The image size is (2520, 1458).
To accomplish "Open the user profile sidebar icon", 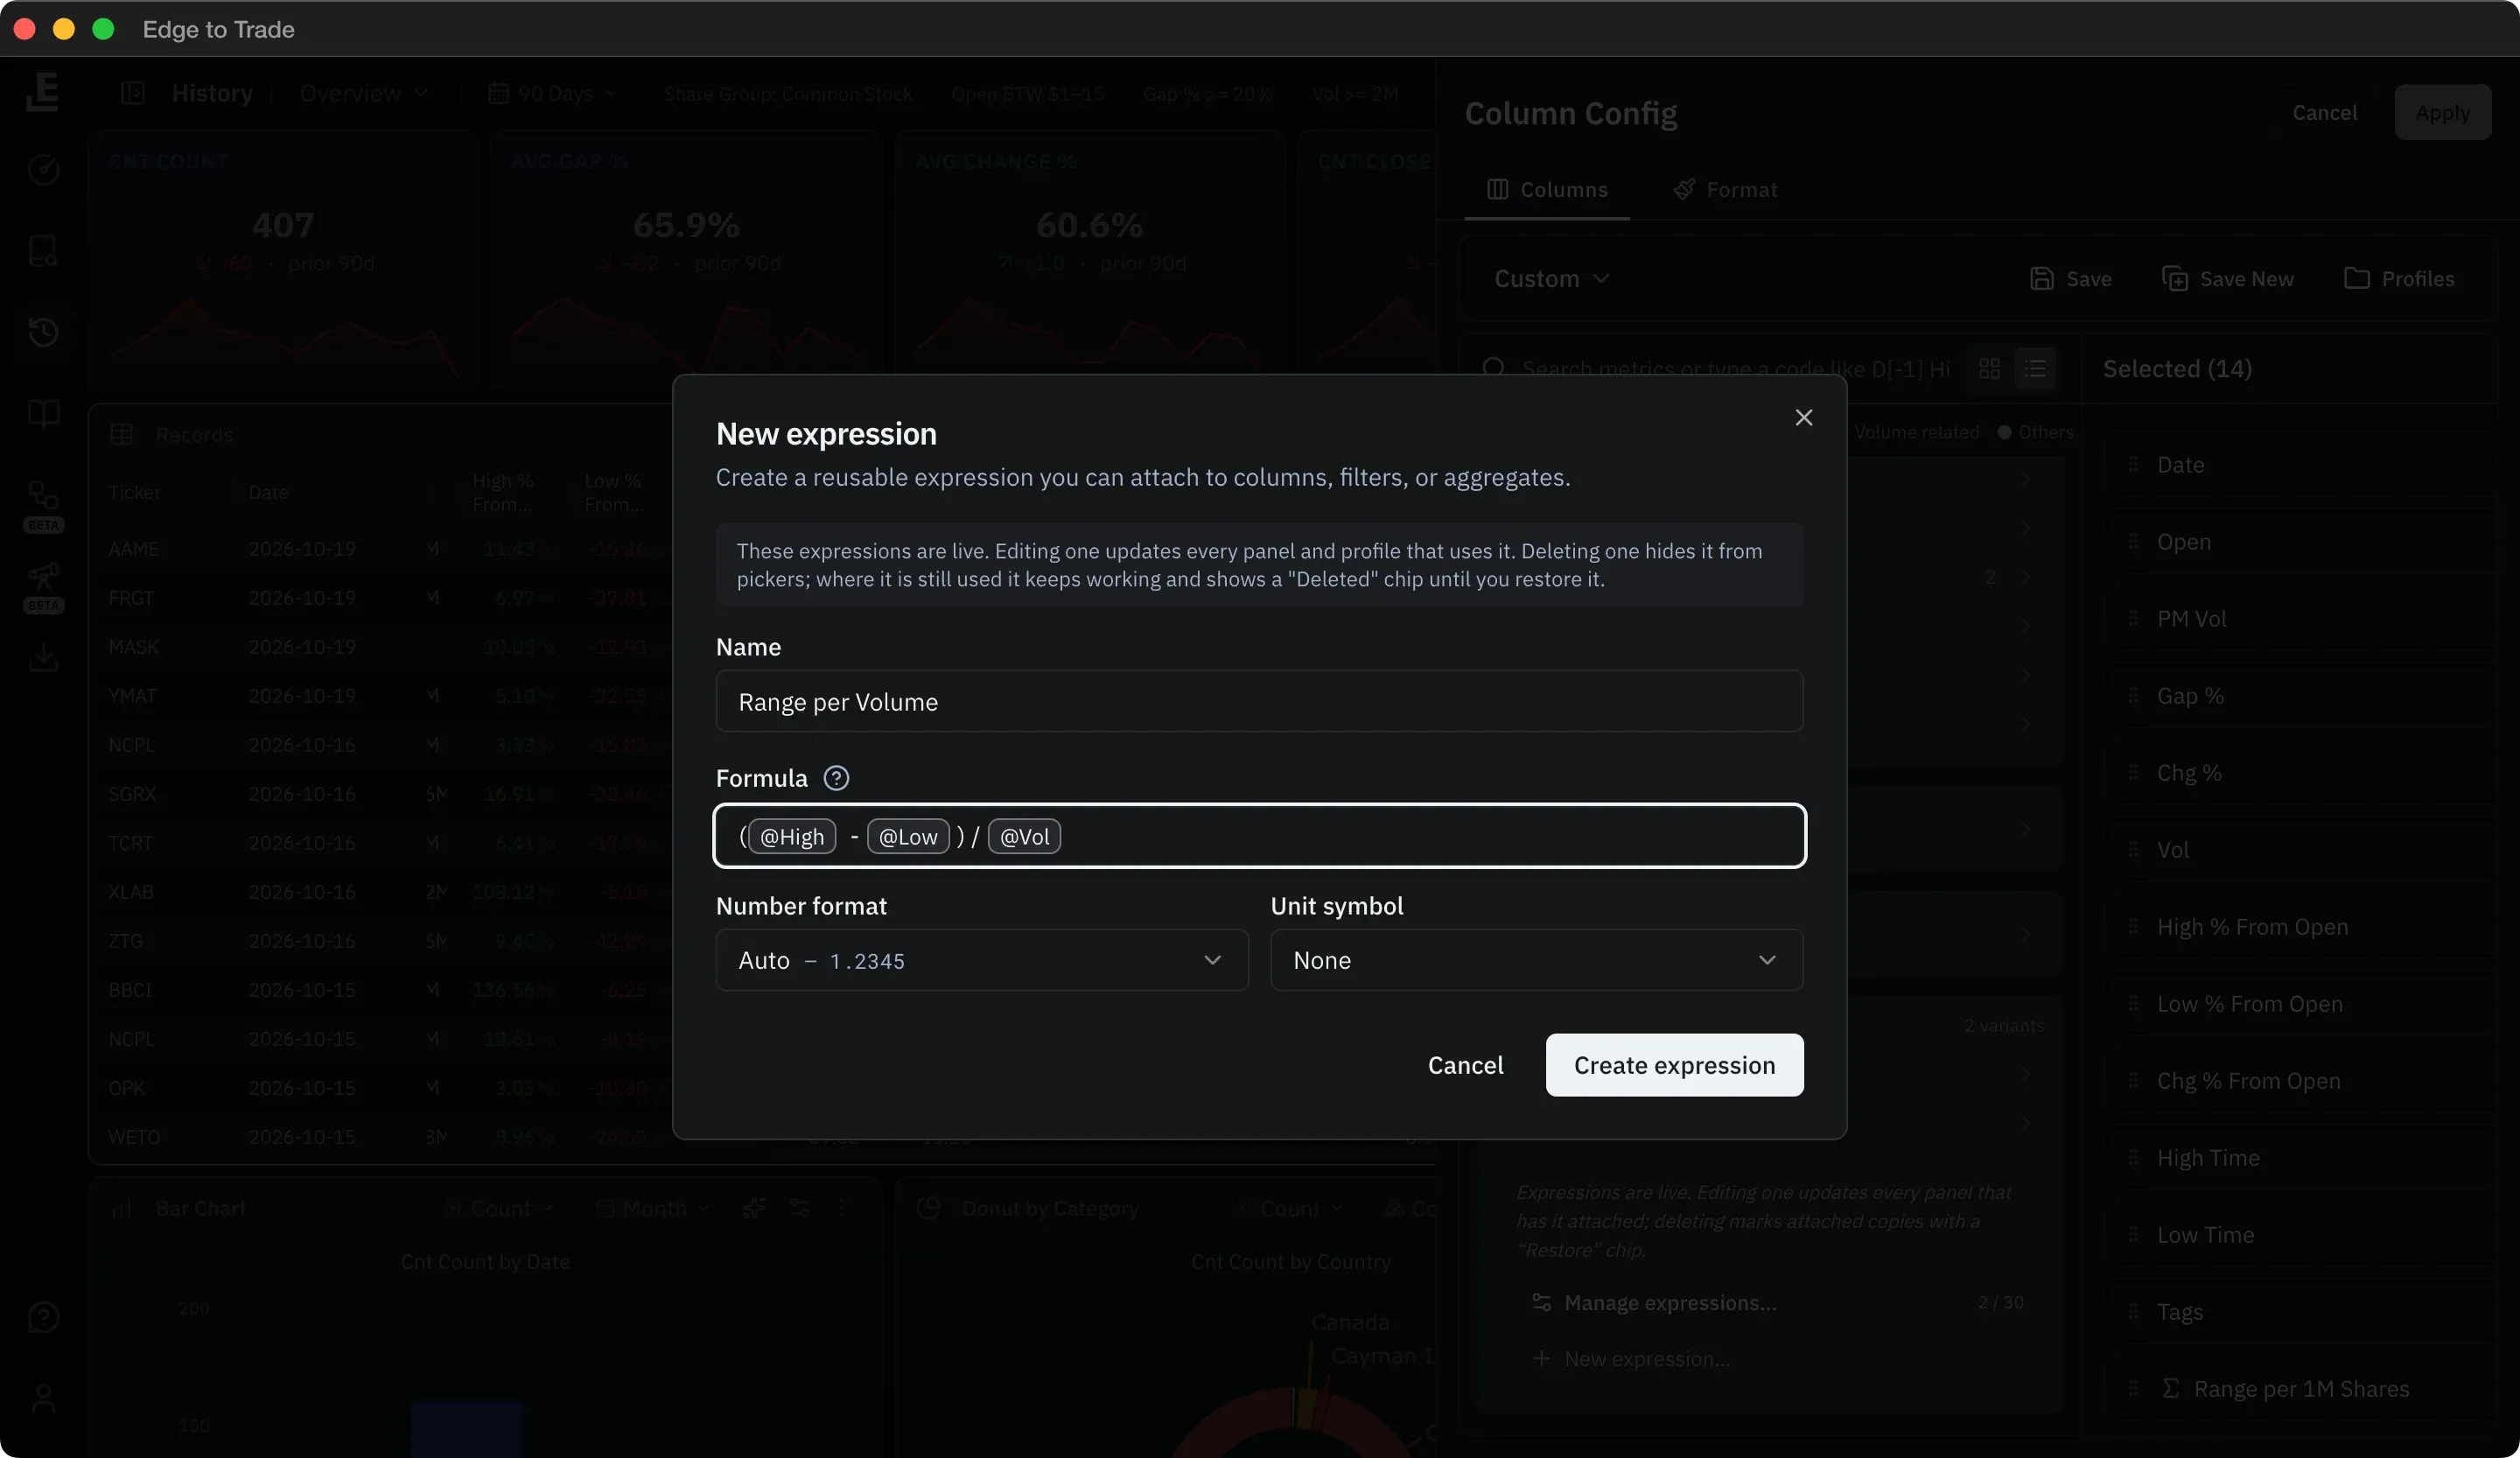I will 43,1398.
